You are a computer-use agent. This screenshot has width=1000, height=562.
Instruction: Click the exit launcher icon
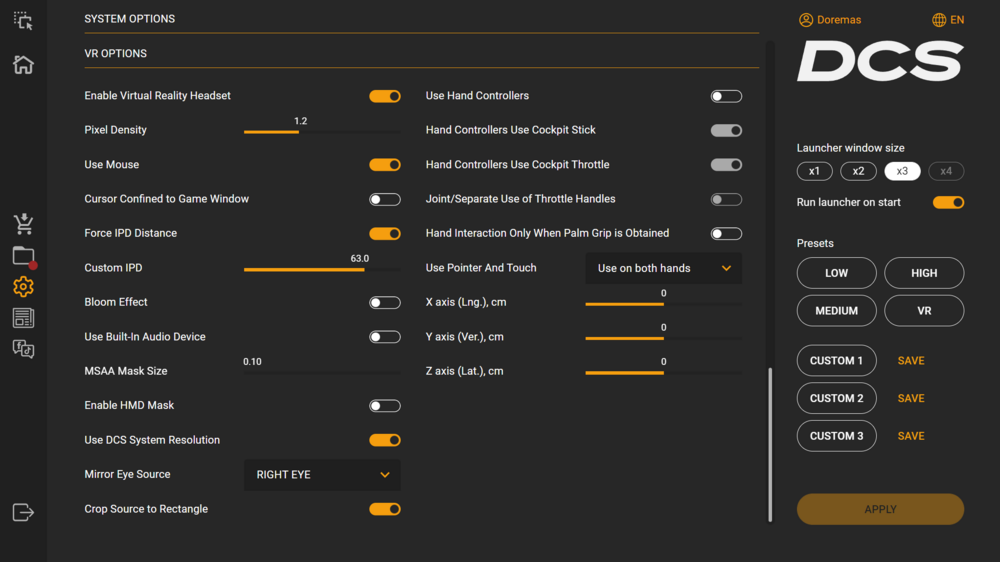tap(23, 512)
